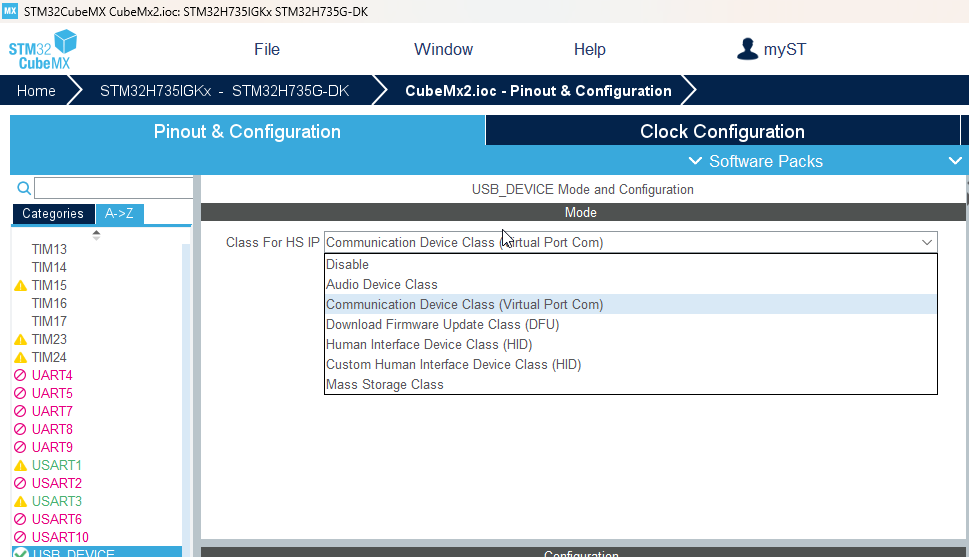Click the disabled icon beside USART2
969x557 pixels.
[x=20, y=483]
